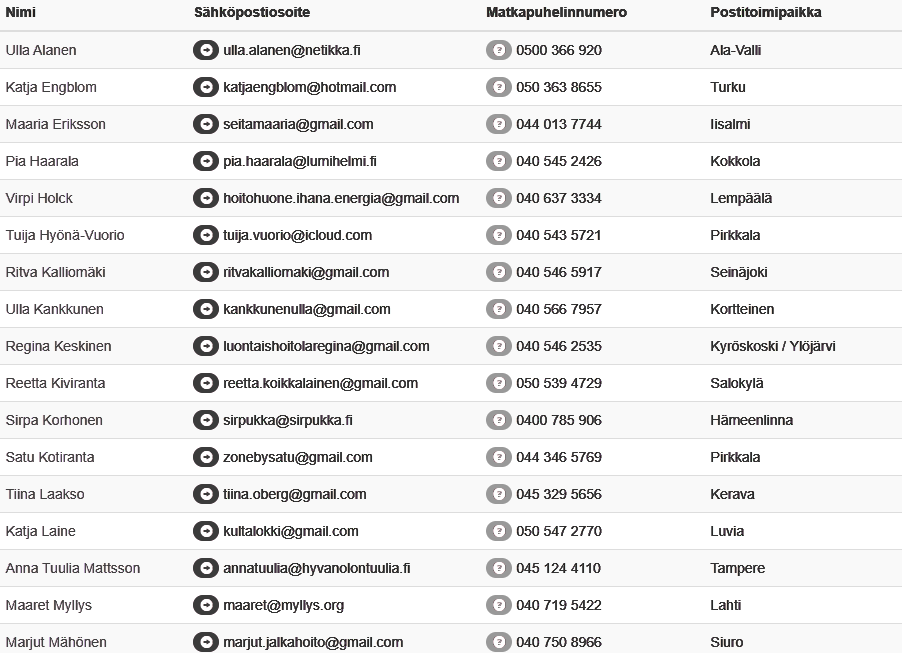Open email link kultalokki@gmail.com
The height and width of the screenshot is (653, 902).
pos(290,531)
